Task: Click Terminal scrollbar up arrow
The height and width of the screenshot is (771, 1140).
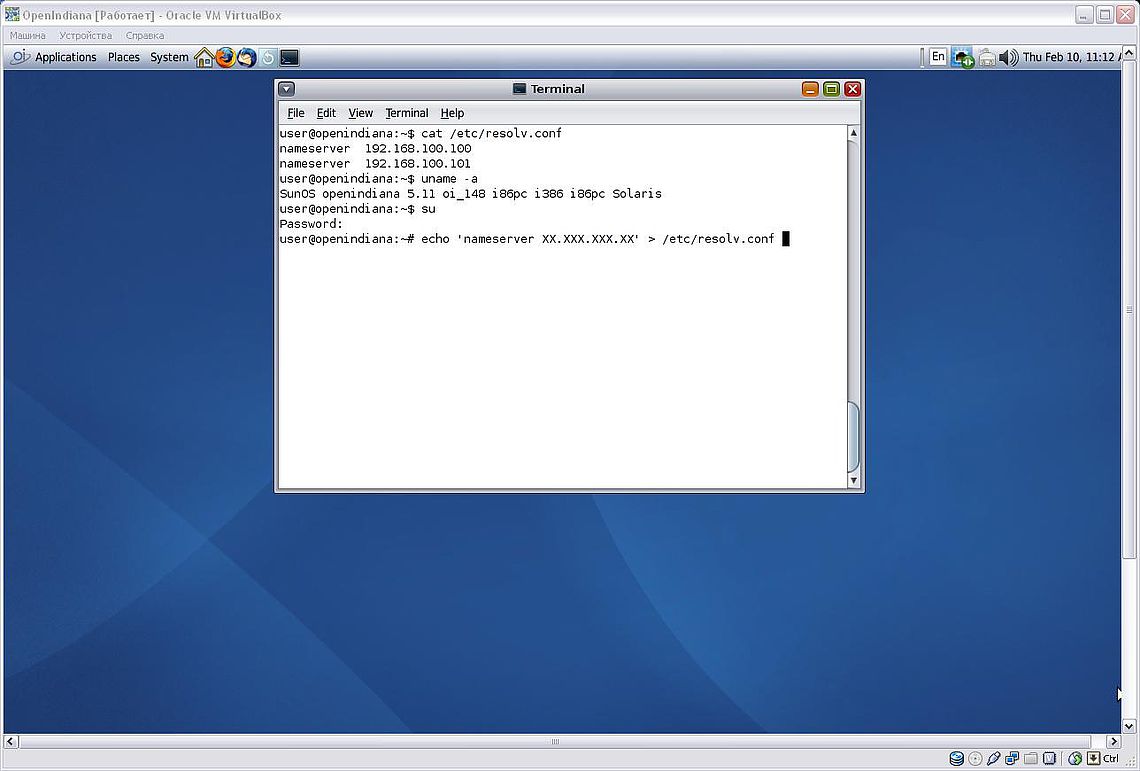Action: 854,133
